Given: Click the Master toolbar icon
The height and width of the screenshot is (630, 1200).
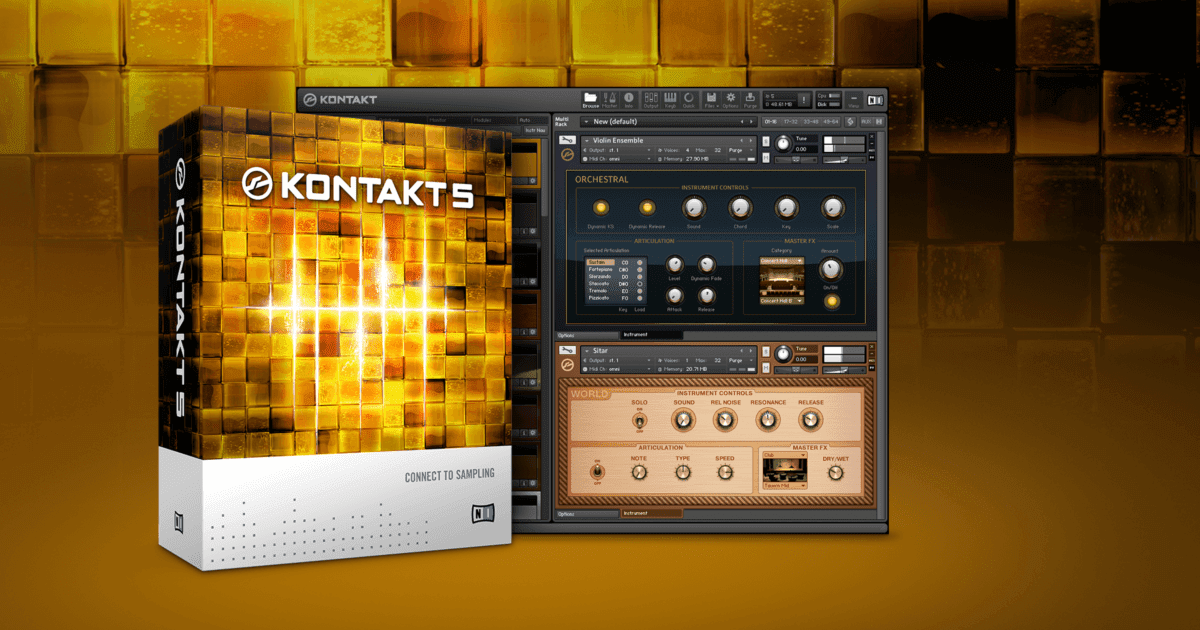Looking at the screenshot, I should tap(610, 99).
